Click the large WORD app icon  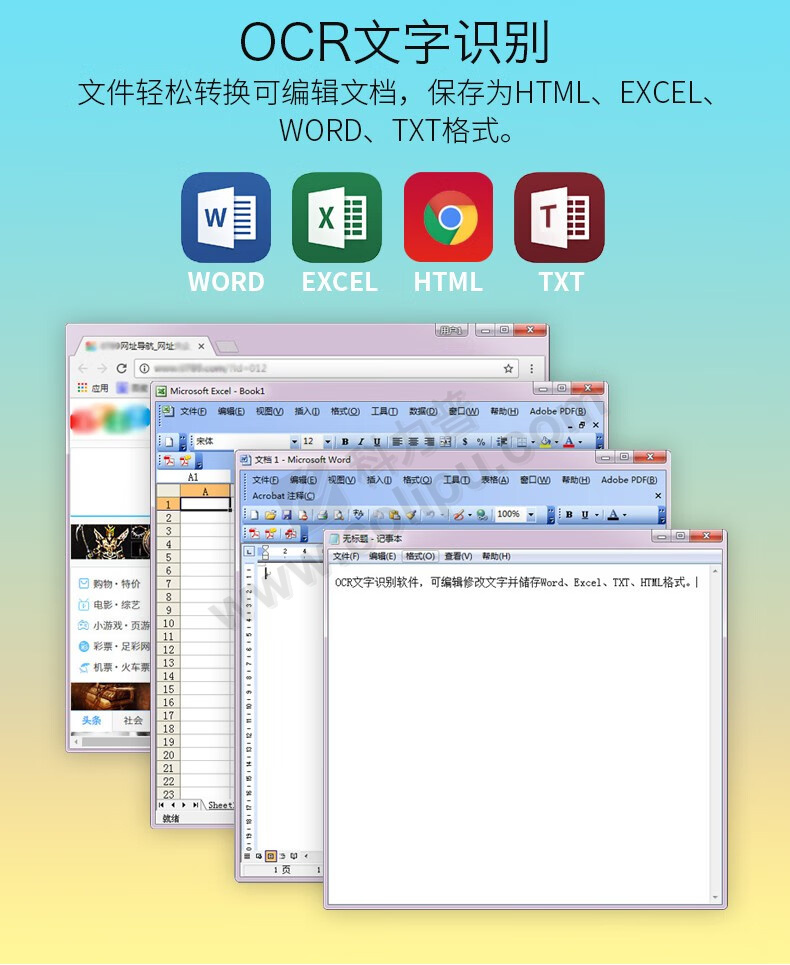tap(226, 217)
